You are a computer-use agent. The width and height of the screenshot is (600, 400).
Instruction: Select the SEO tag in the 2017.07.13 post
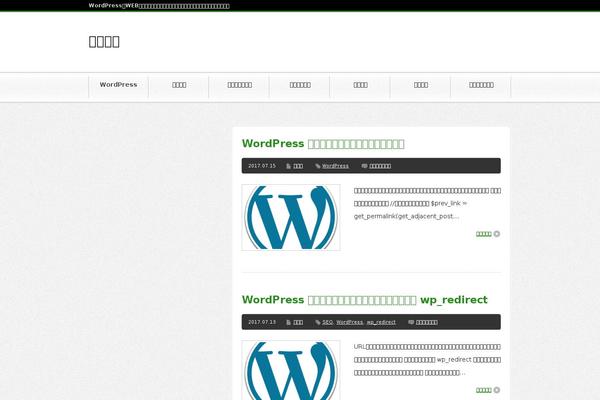[328, 322]
